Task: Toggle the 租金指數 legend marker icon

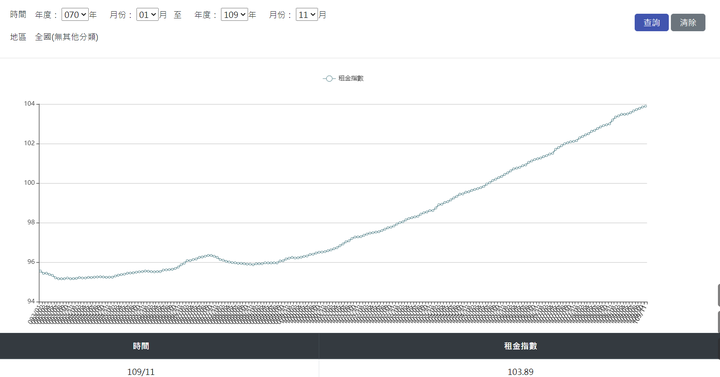Action: click(329, 79)
